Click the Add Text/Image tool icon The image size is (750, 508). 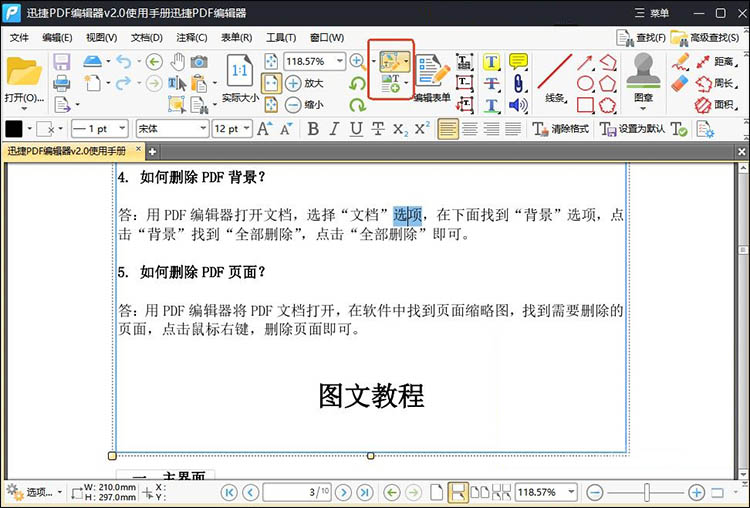pos(390,83)
